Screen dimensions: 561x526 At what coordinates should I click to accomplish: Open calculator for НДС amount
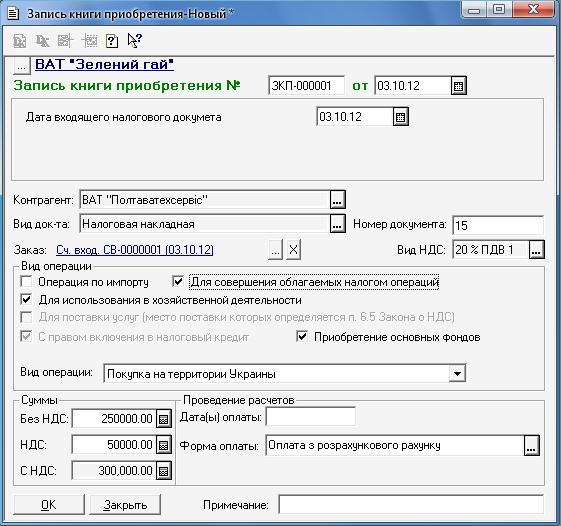point(164,445)
